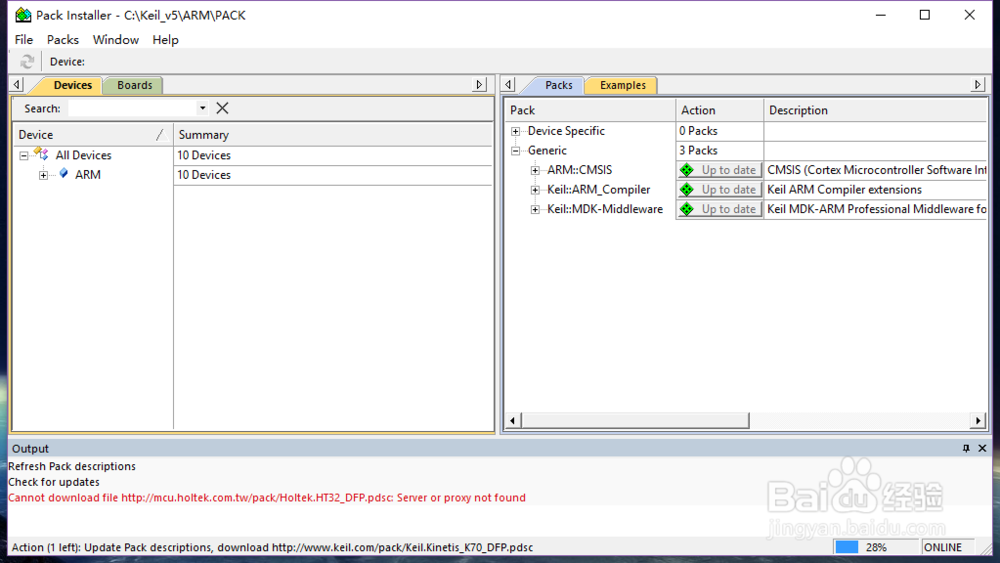Click the Pack column header
This screenshot has height=563, width=1000.
[591, 110]
